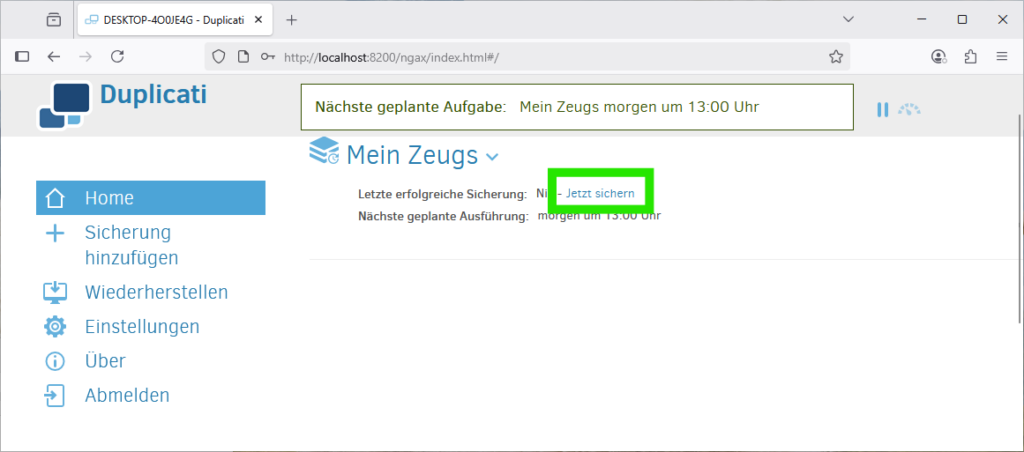This screenshot has height=452, width=1024.
Task: Click the Mein Zeugs backup stack icon
Action: pyautogui.click(x=324, y=151)
